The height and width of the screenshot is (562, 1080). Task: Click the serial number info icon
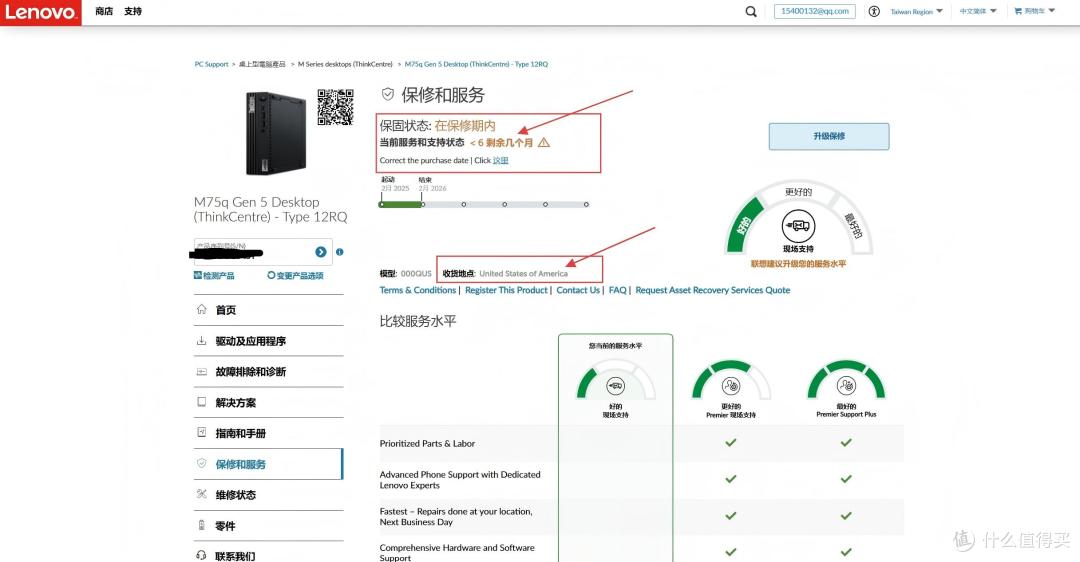click(340, 252)
